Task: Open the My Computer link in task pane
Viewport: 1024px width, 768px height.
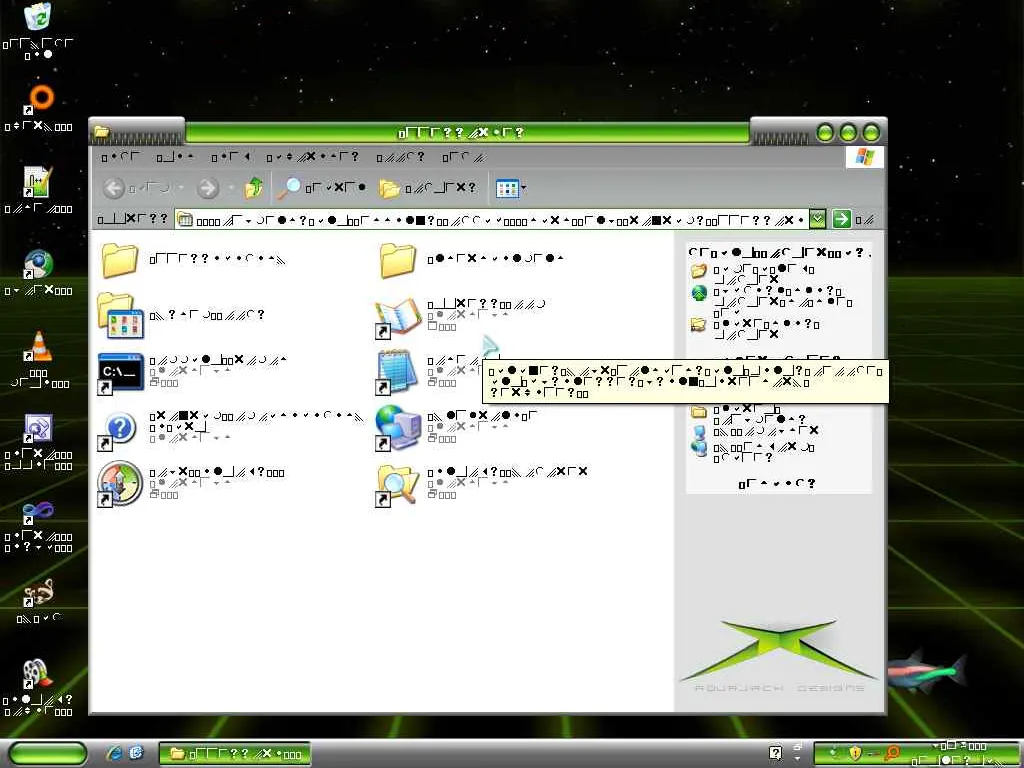Action: click(756, 431)
